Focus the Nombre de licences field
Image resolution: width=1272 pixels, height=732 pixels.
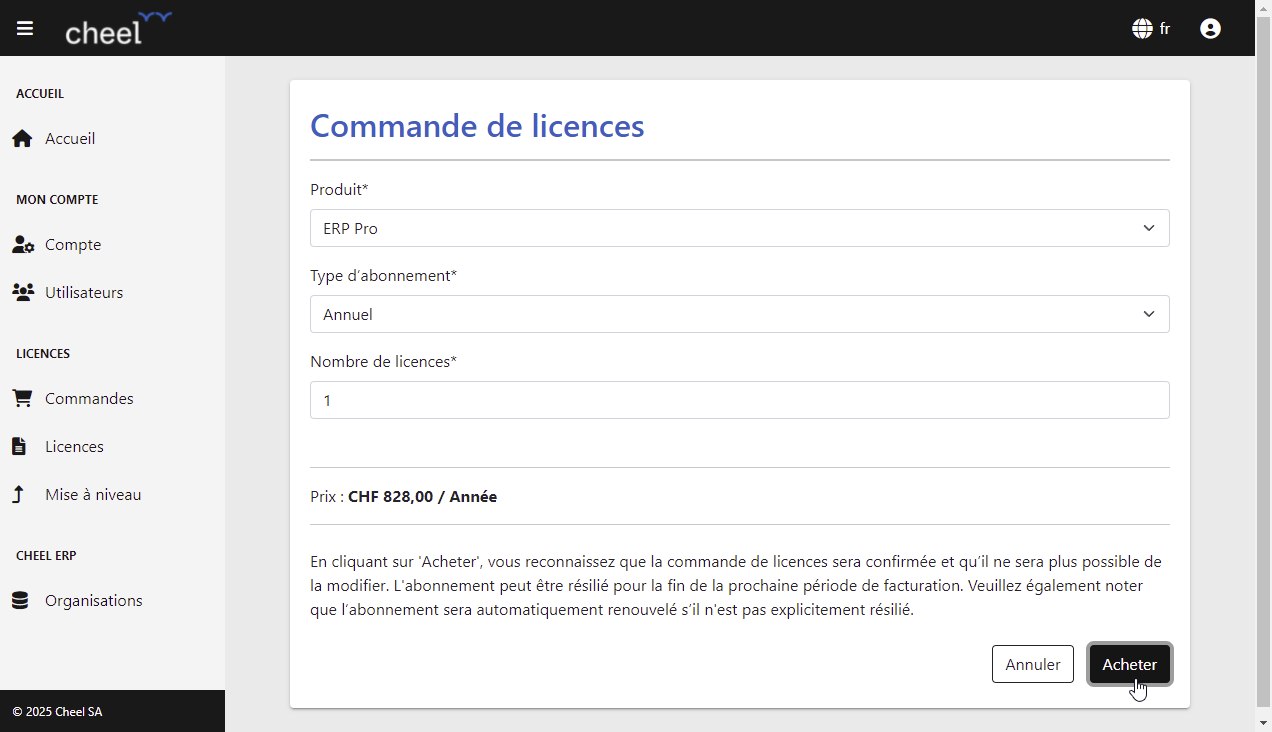pyautogui.click(x=740, y=400)
